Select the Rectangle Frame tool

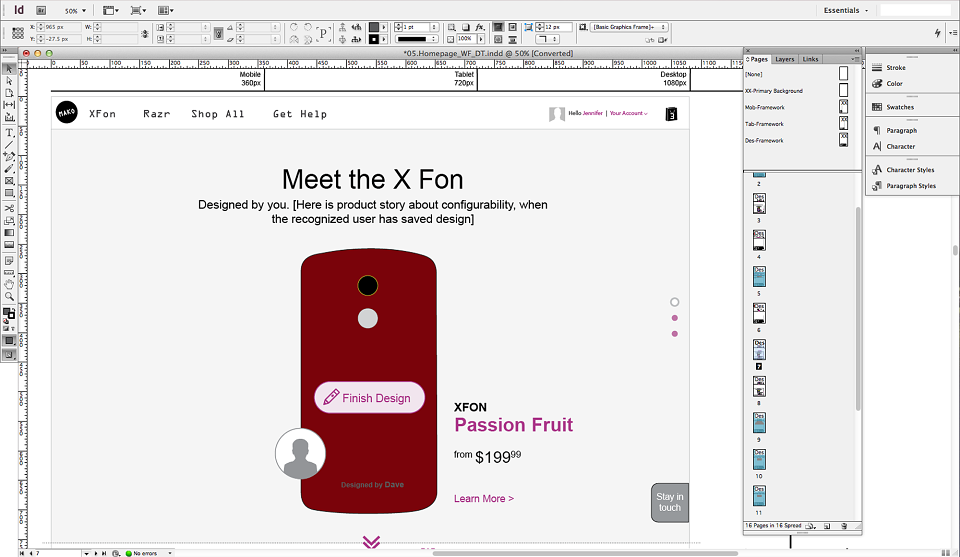pyautogui.click(x=9, y=181)
